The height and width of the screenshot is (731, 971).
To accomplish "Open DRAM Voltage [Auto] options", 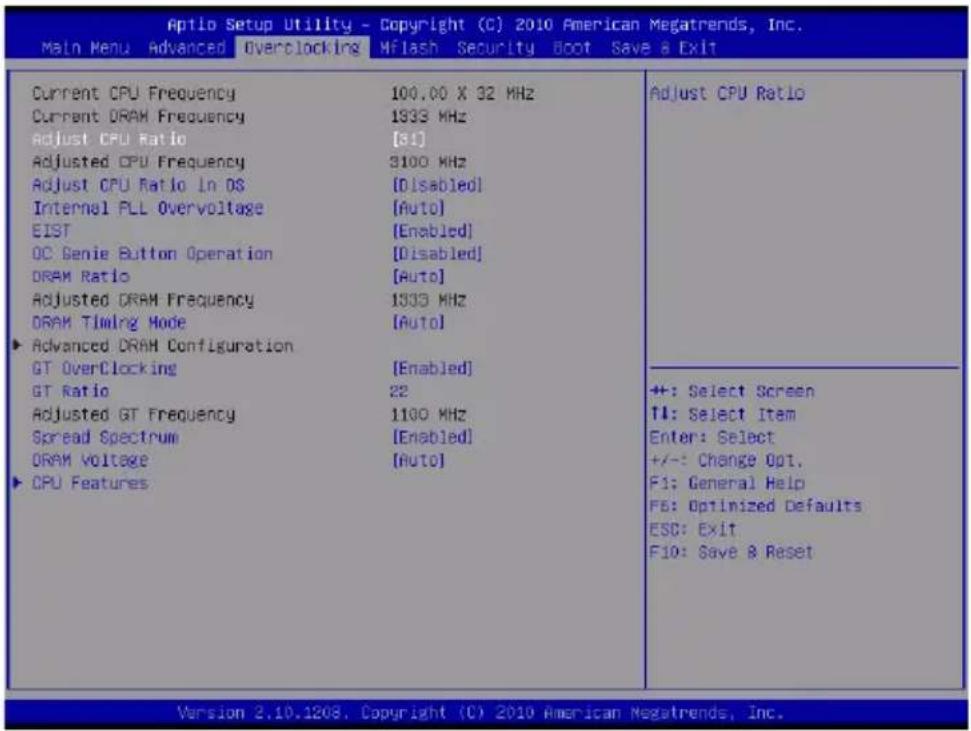I will (x=419, y=460).
